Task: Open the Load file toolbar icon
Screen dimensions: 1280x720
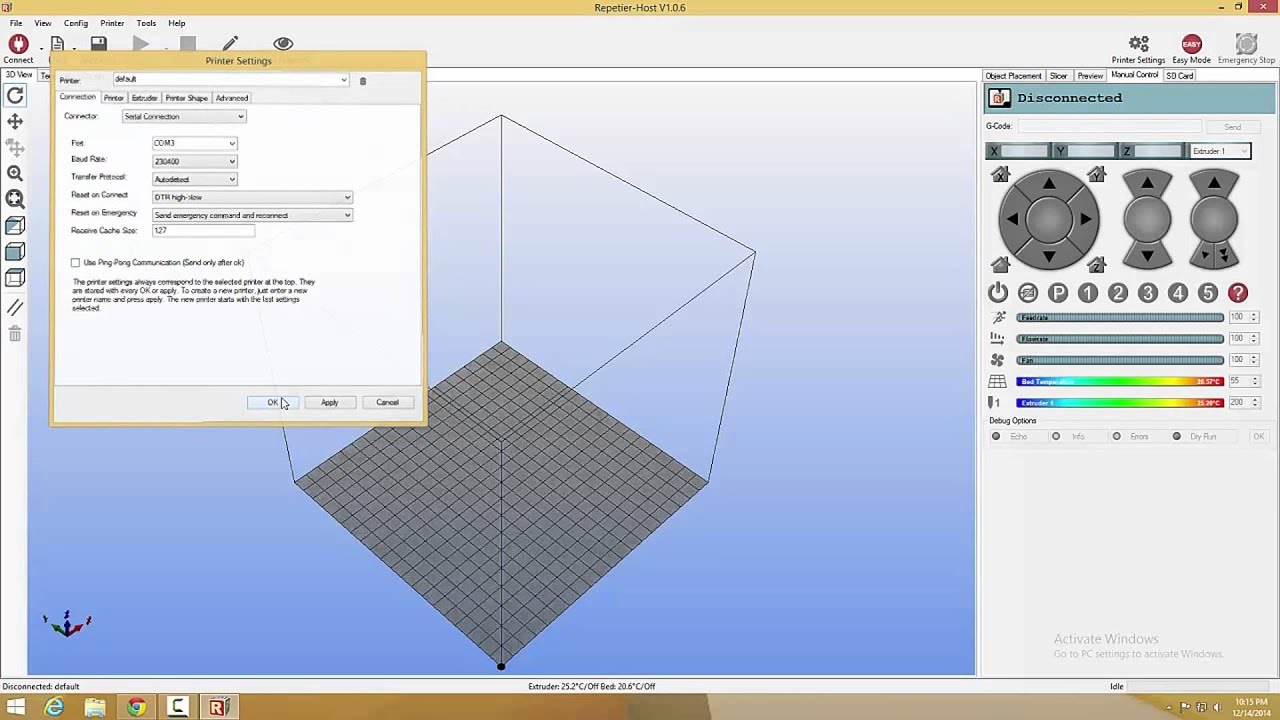Action: click(57, 44)
